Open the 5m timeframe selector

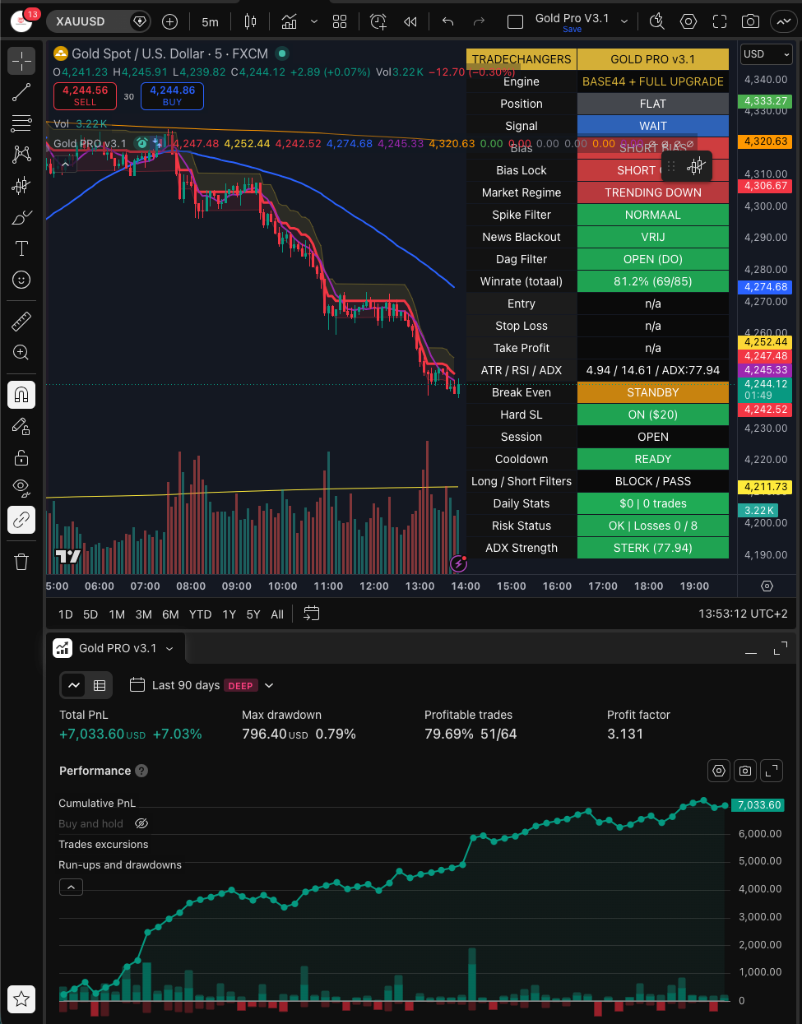pyautogui.click(x=210, y=22)
